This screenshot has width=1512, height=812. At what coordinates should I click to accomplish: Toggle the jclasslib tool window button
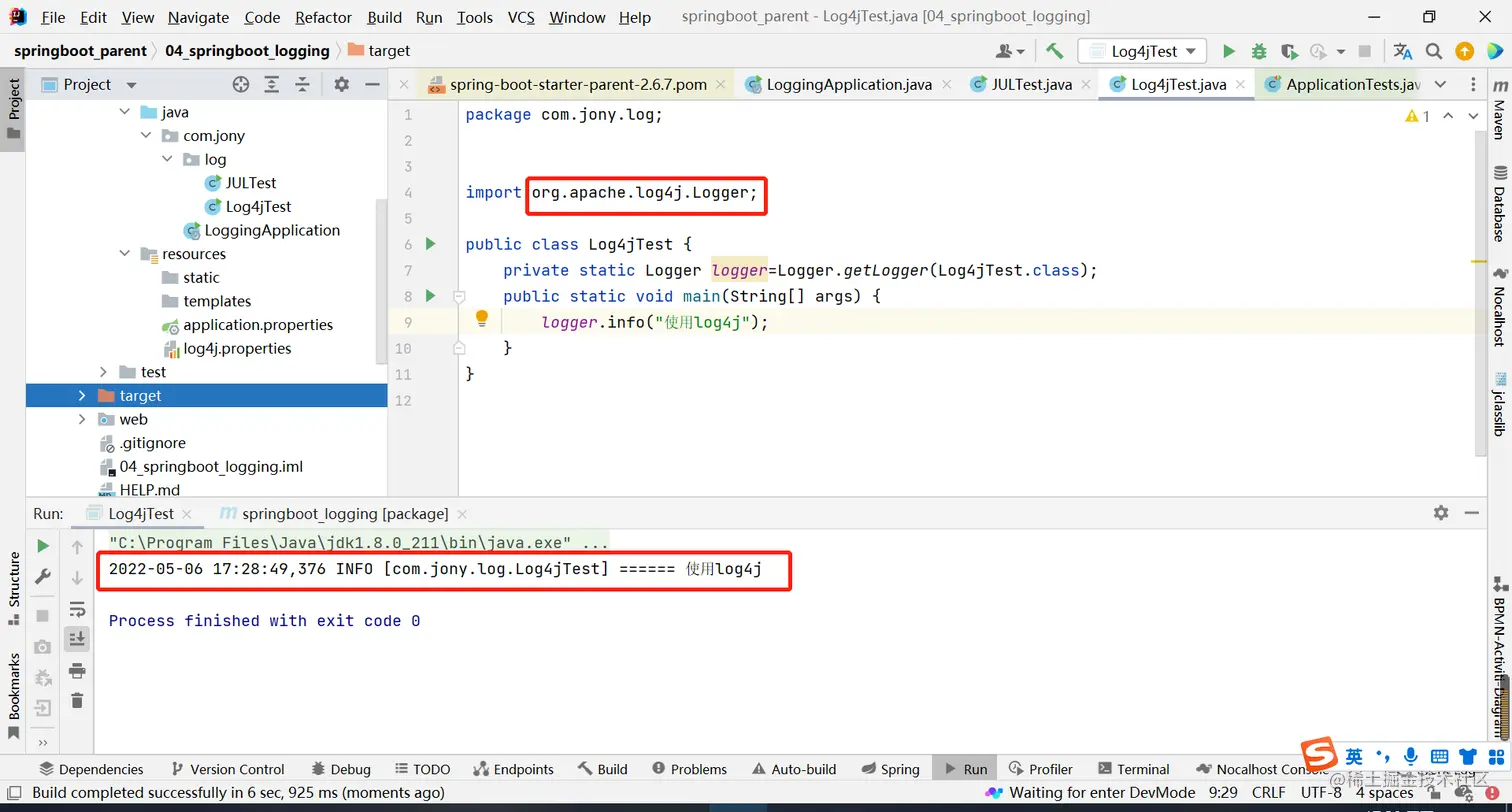point(1499,404)
